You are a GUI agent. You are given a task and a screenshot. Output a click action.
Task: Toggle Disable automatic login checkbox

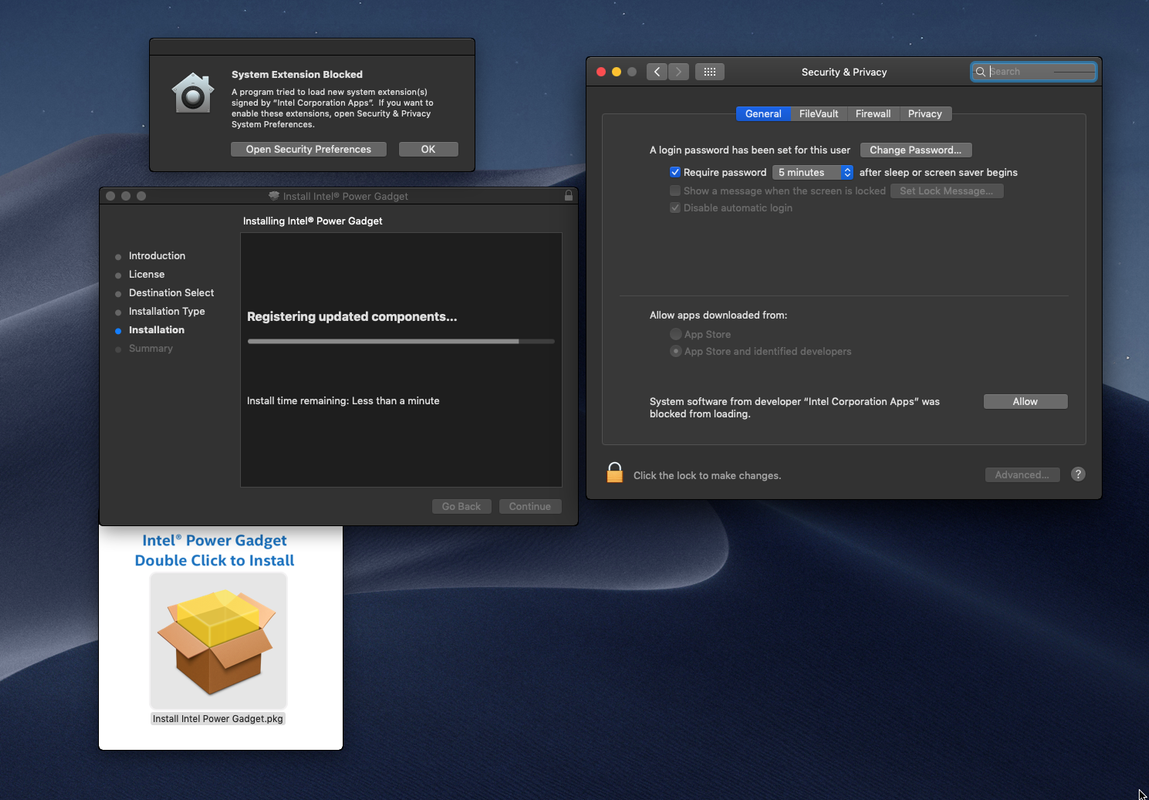pyautogui.click(x=675, y=208)
